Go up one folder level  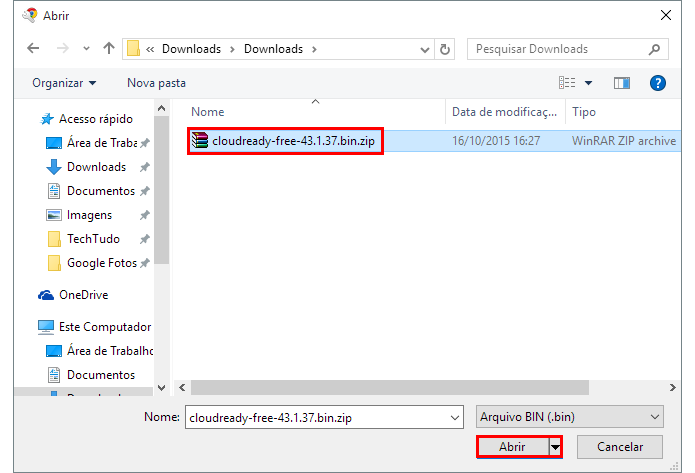(x=109, y=48)
